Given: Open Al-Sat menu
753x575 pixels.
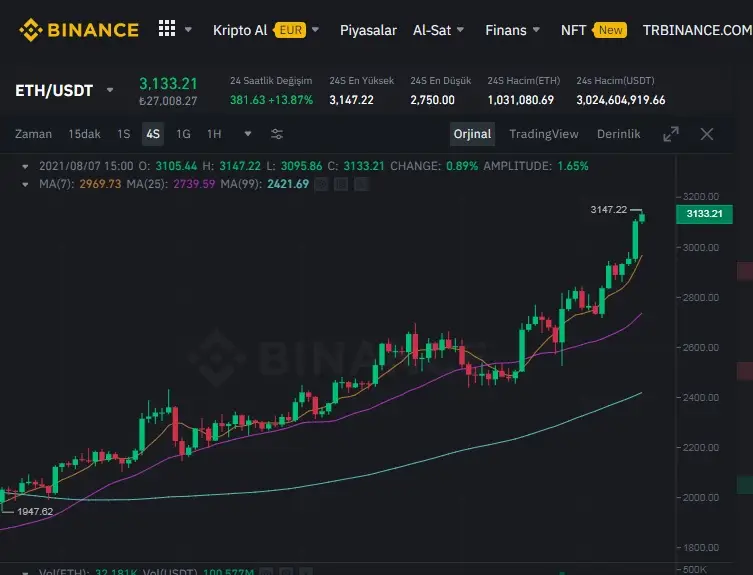Looking at the screenshot, I should 432,30.
